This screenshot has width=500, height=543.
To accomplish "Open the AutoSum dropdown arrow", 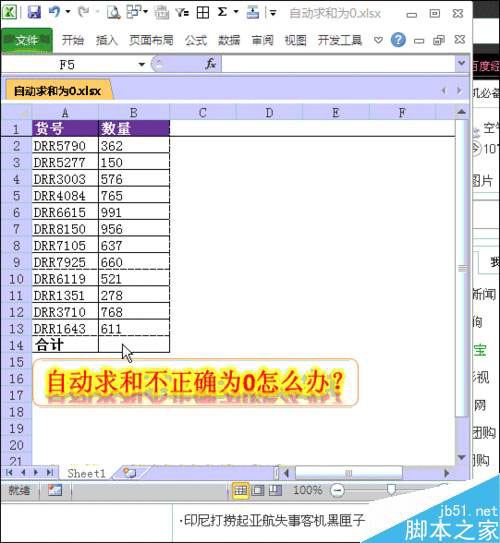I will click(x=236, y=12).
